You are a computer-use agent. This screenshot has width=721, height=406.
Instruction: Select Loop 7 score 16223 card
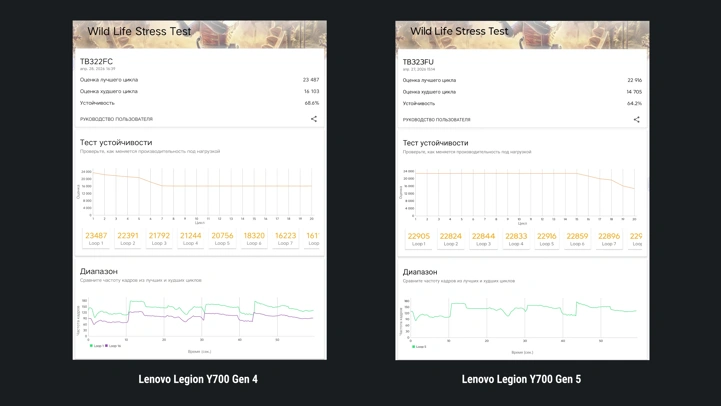(x=285, y=238)
